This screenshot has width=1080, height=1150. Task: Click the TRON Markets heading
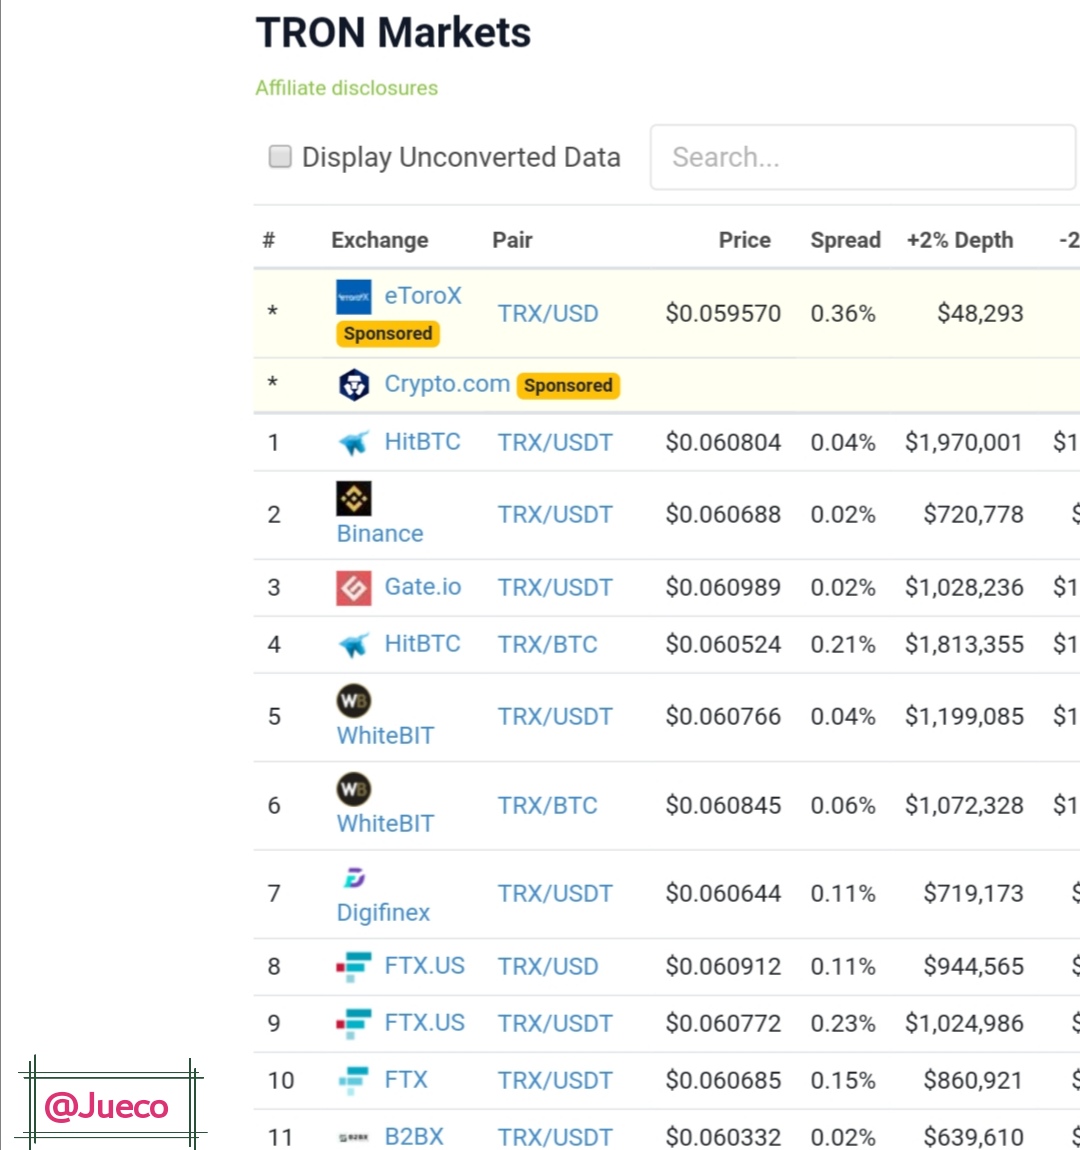pos(393,33)
